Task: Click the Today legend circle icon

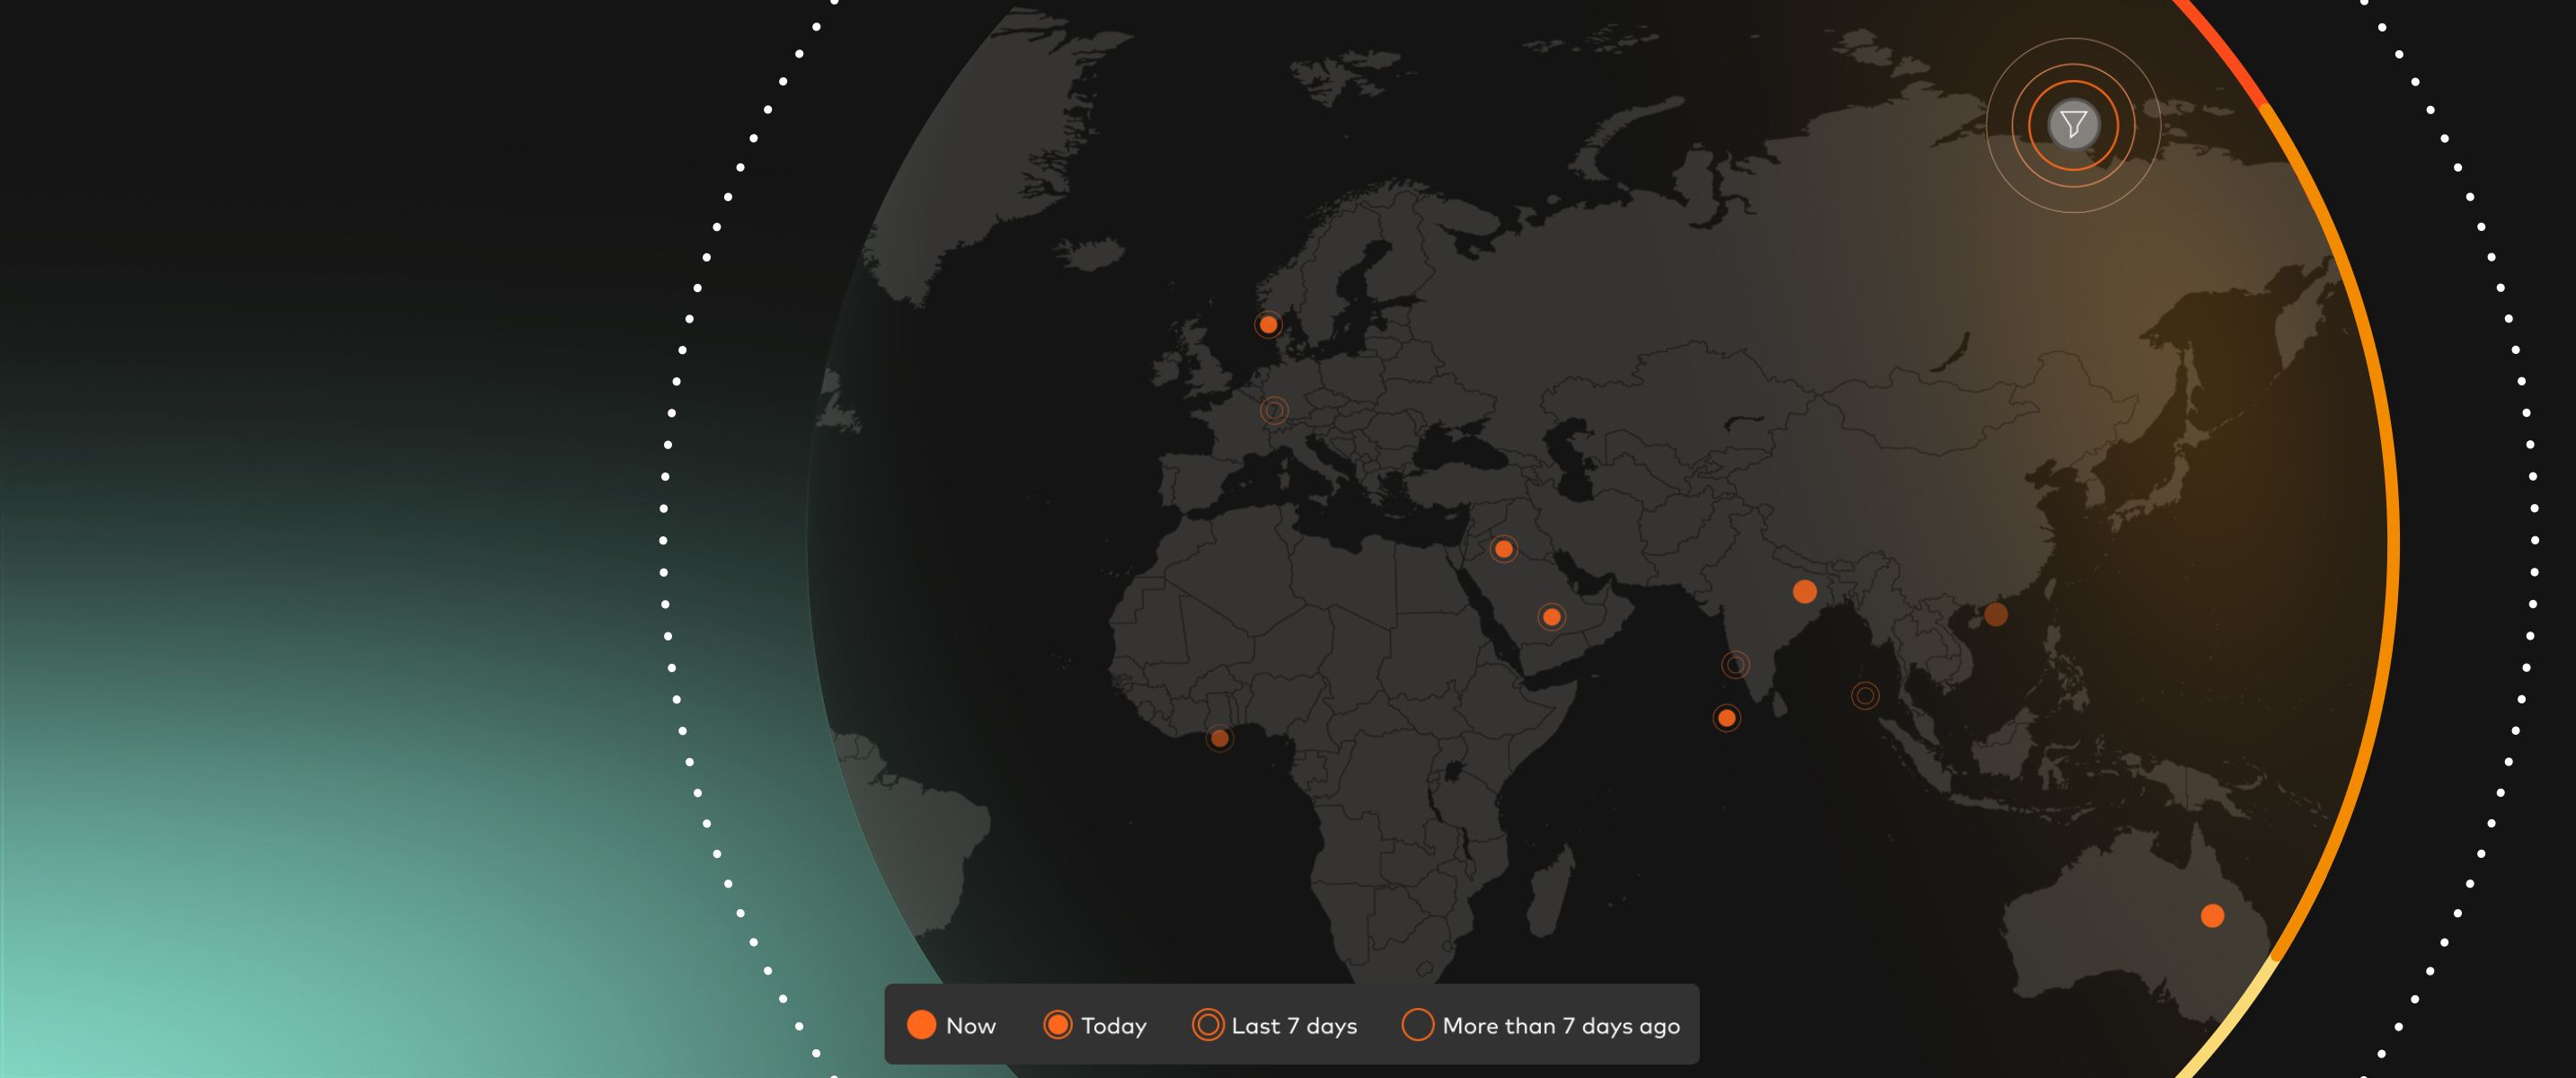Action: (x=1057, y=1025)
